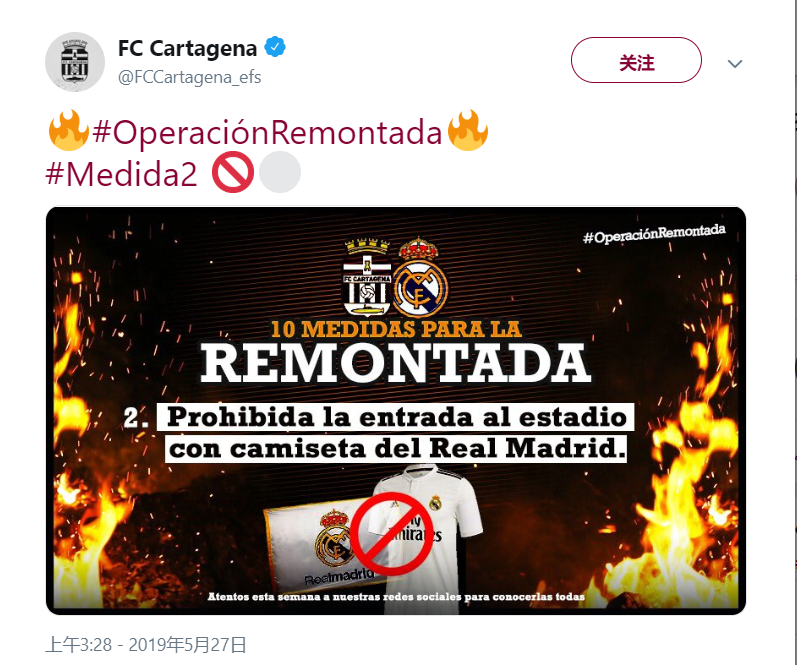The width and height of the screenshot is (797, 665).
Task: Open the @FCCartagena_efs handle link
Action: [x=190, y=77]
